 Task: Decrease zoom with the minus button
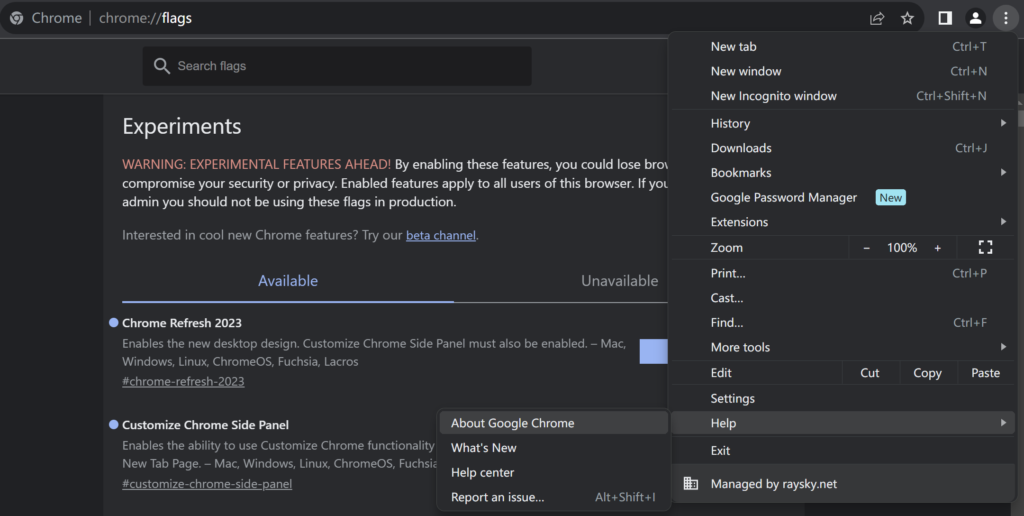tap(866, 247)
